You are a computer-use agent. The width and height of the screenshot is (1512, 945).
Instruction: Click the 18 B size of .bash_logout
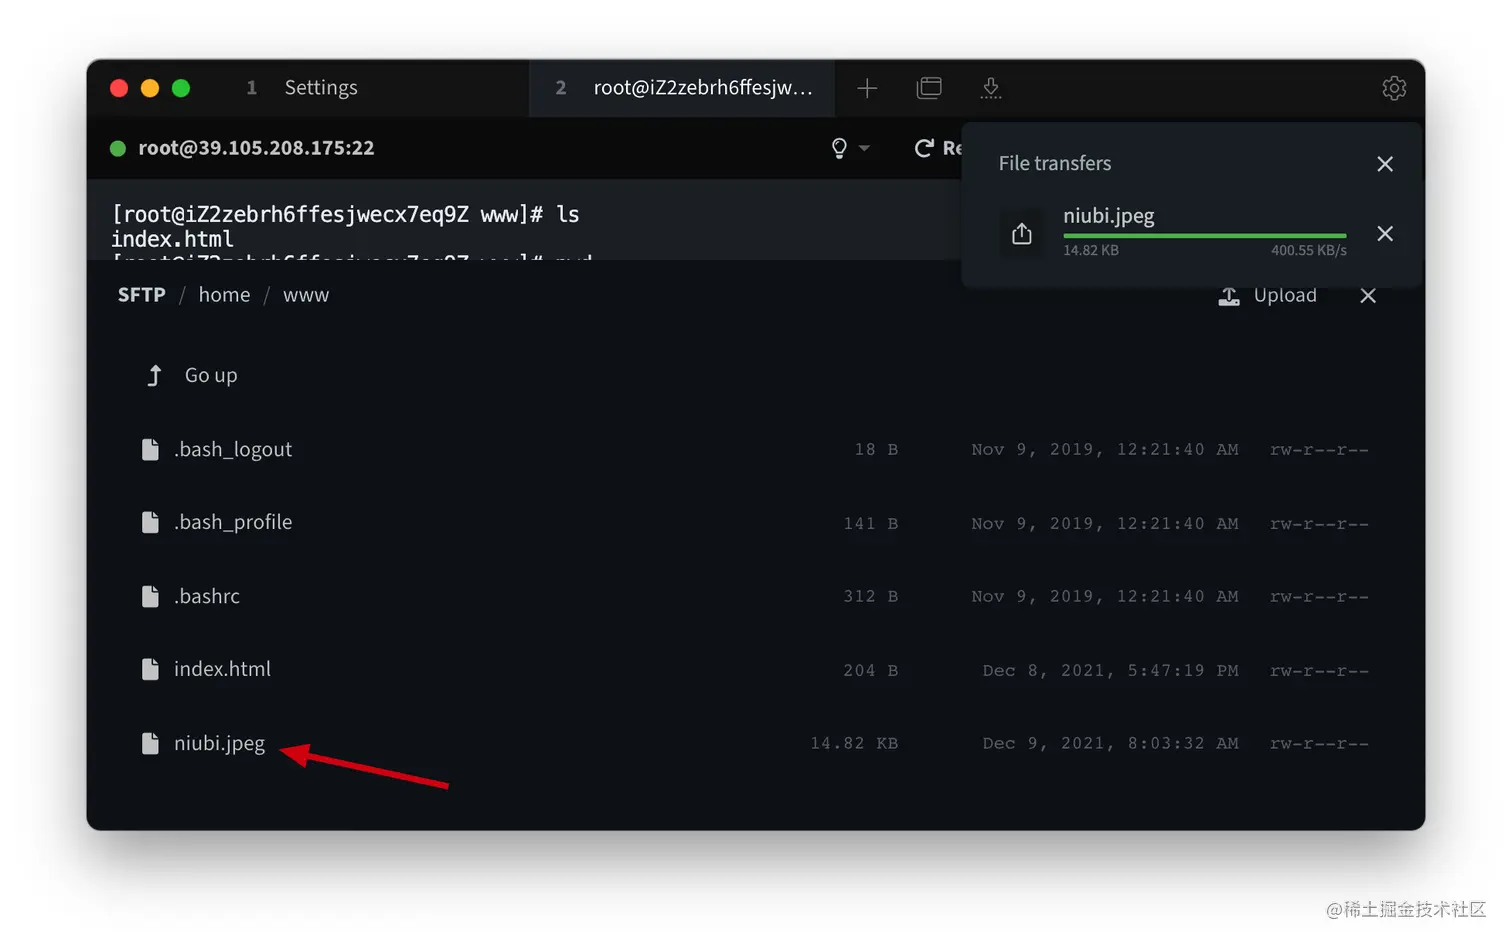pyautogui.click(x=876, y=450)
